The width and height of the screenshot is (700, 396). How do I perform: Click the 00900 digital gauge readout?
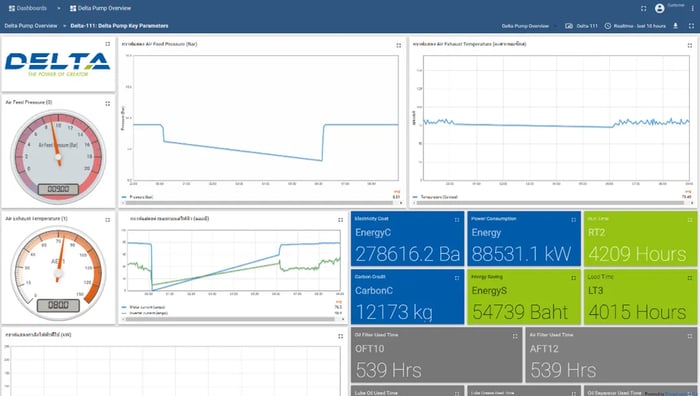tap(58, 189)
